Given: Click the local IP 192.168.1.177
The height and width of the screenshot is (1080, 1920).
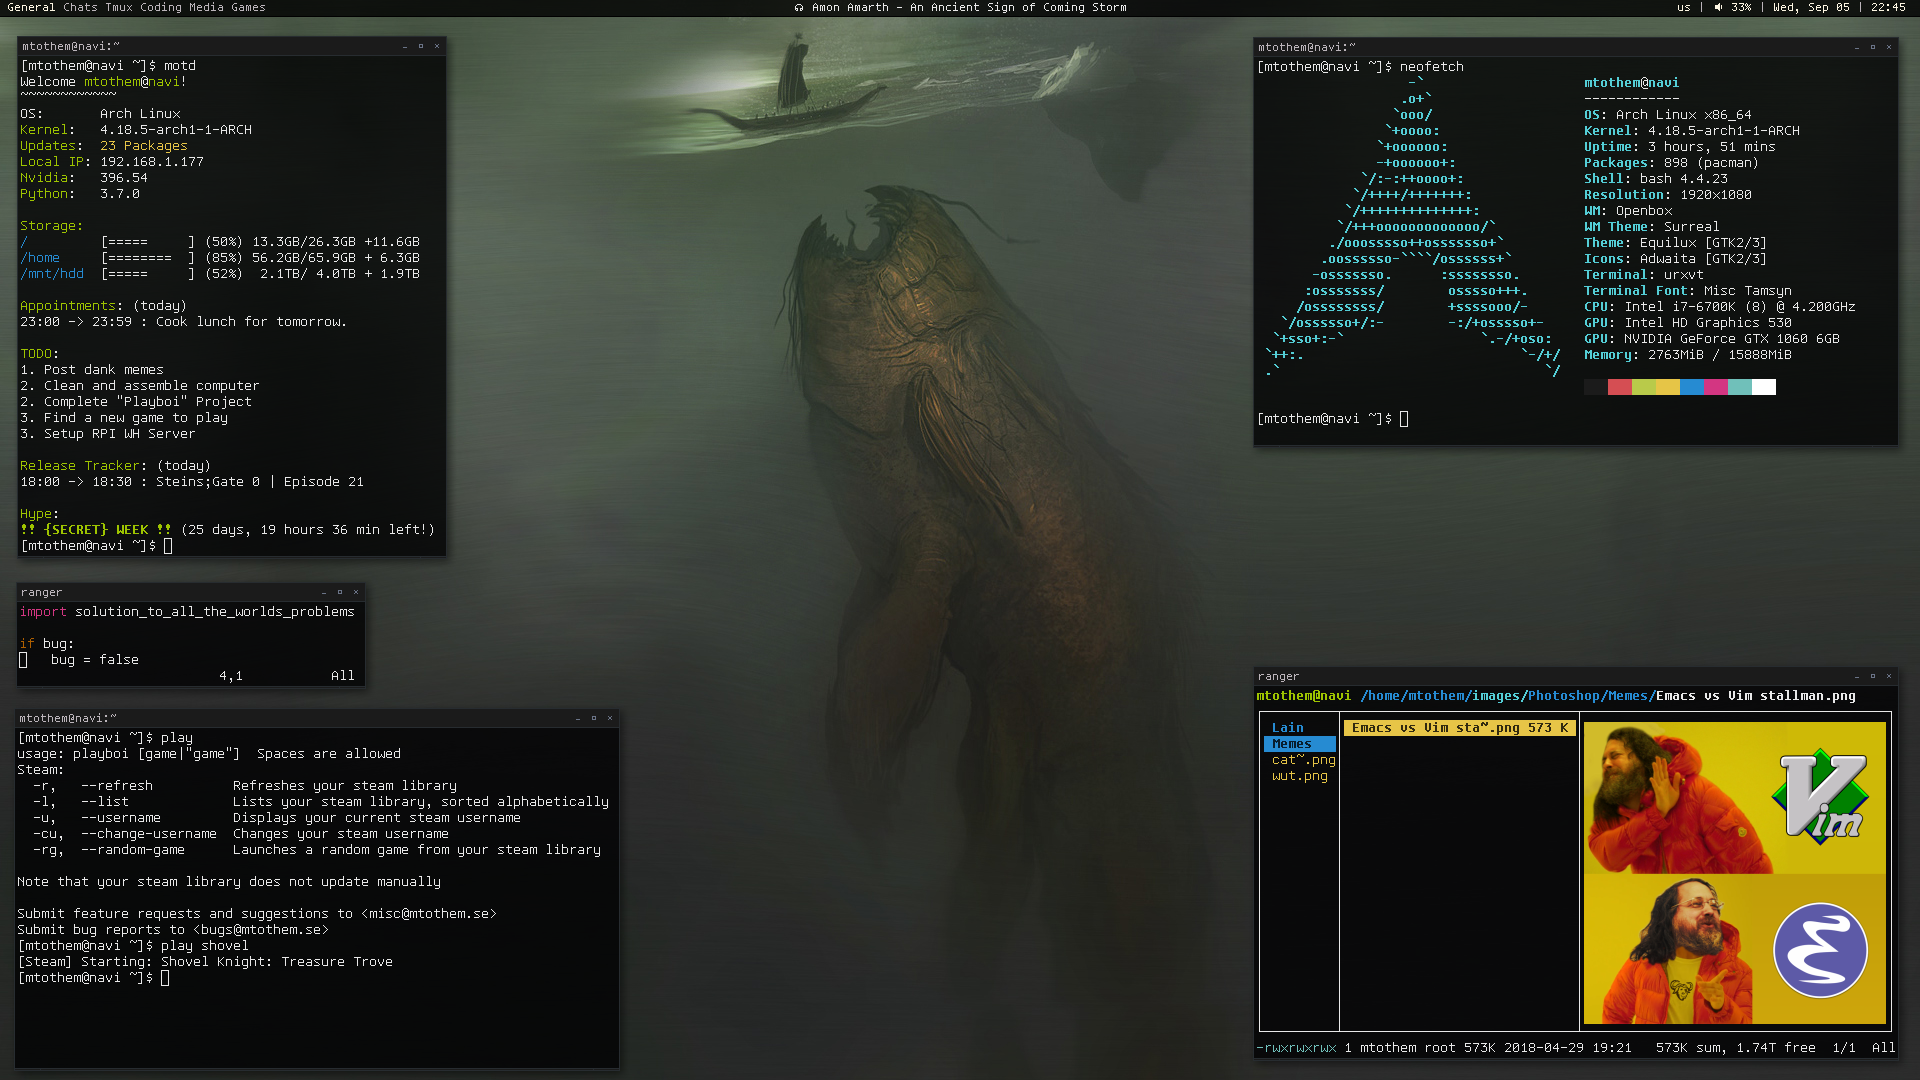Looking at the screenshot, I should [152, 162].
